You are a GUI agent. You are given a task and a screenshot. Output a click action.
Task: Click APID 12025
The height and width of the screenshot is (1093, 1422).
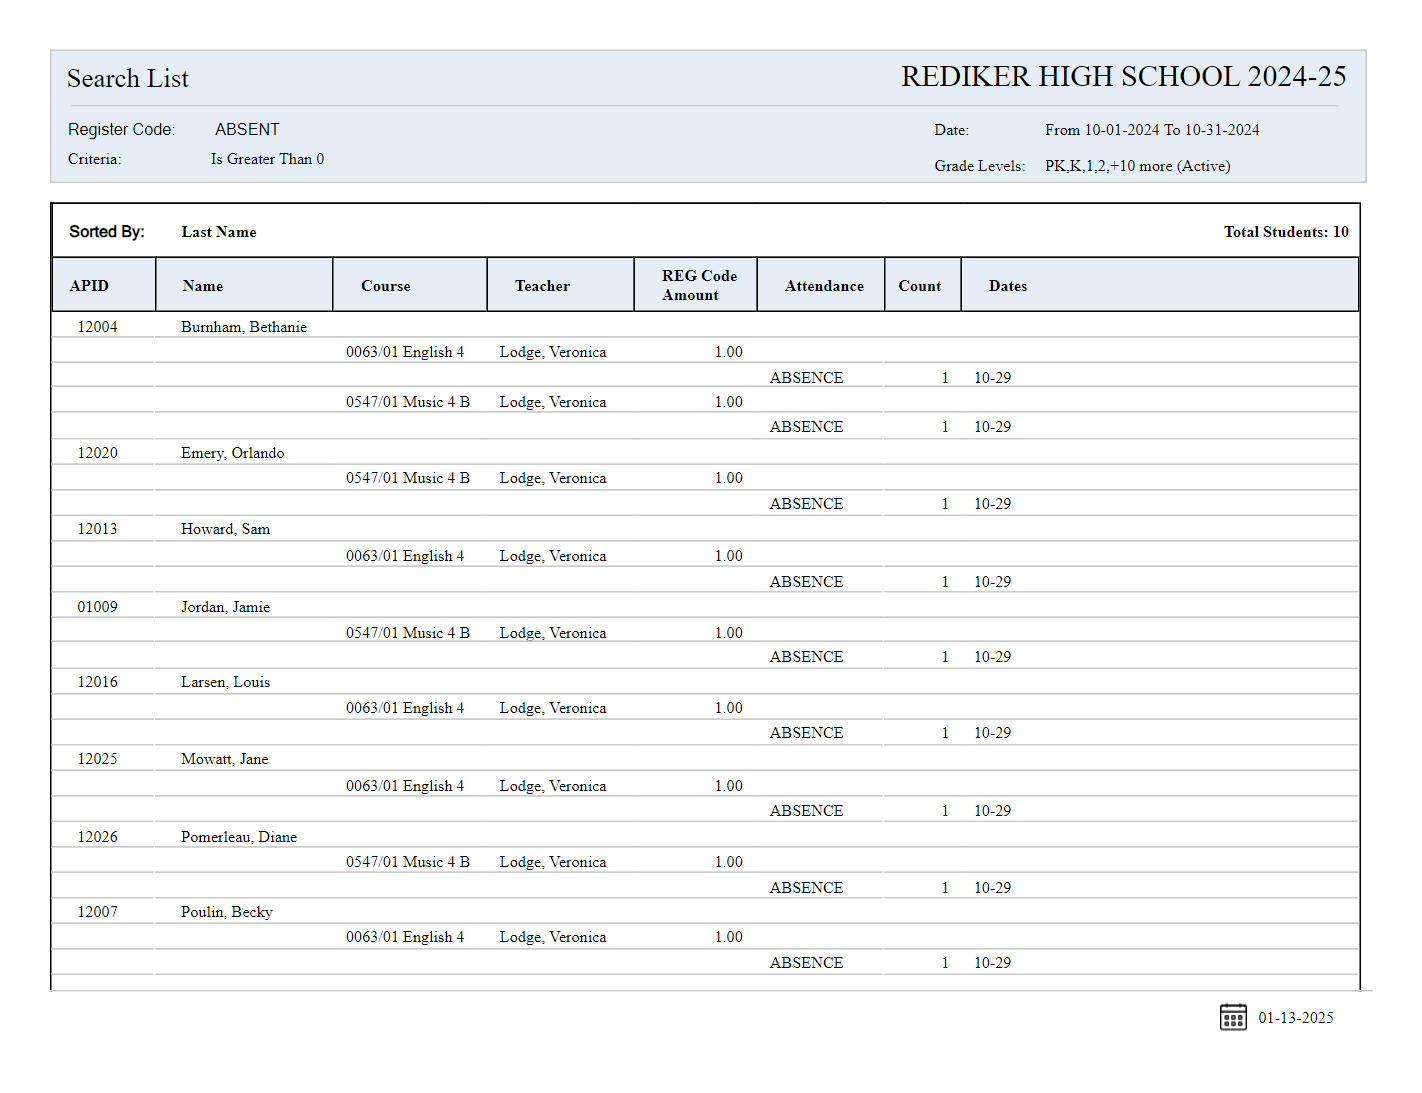(x=98, y=759)
